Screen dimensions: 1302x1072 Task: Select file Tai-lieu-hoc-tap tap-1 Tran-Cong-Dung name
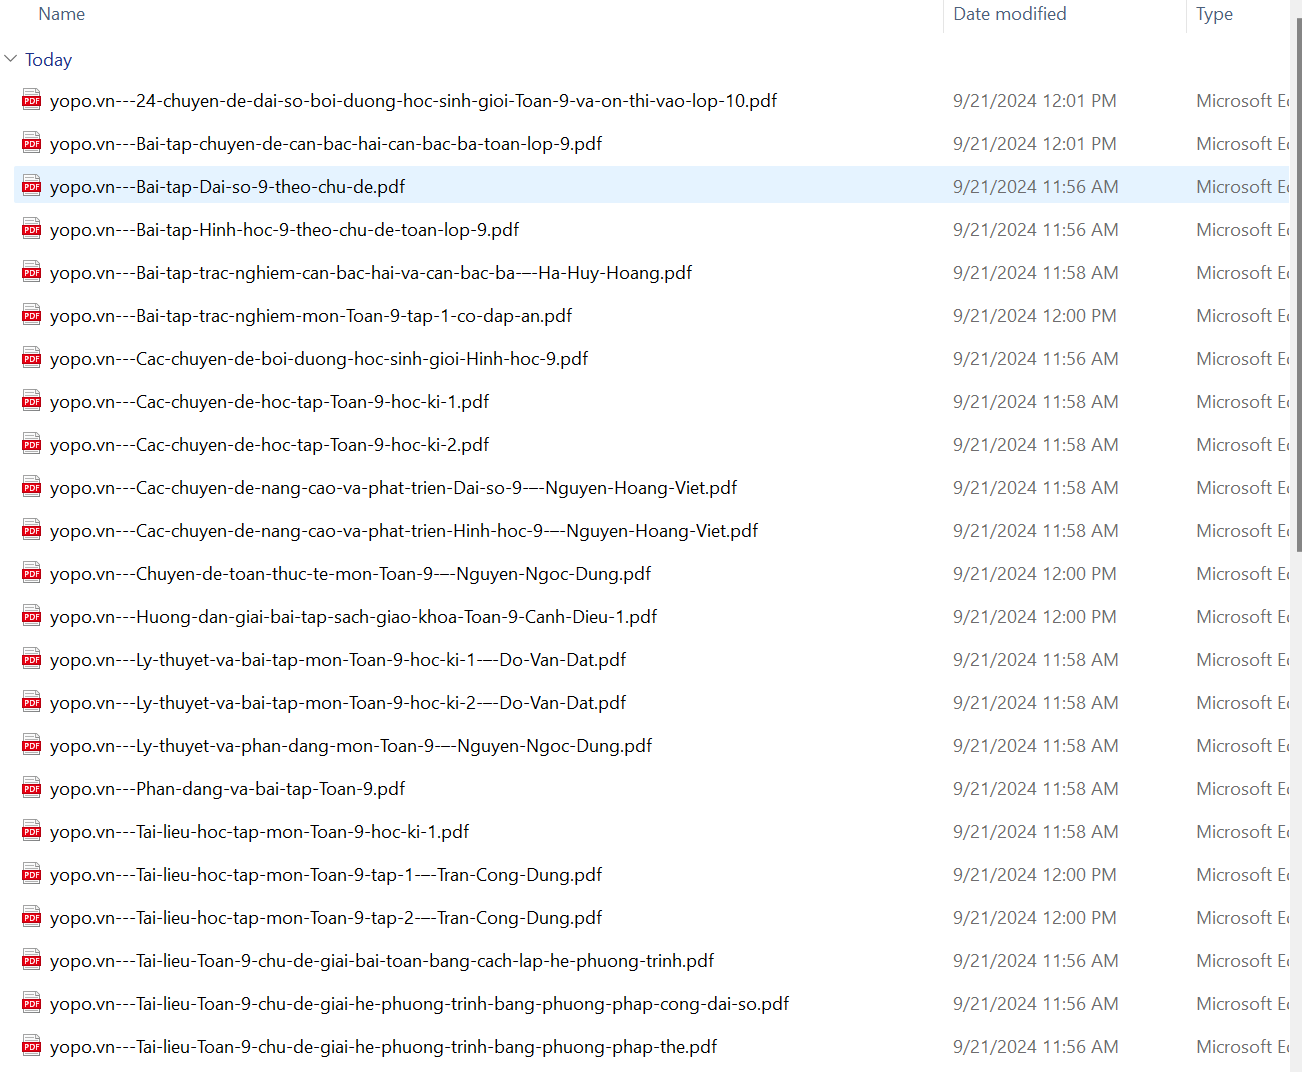pos(326,875)
